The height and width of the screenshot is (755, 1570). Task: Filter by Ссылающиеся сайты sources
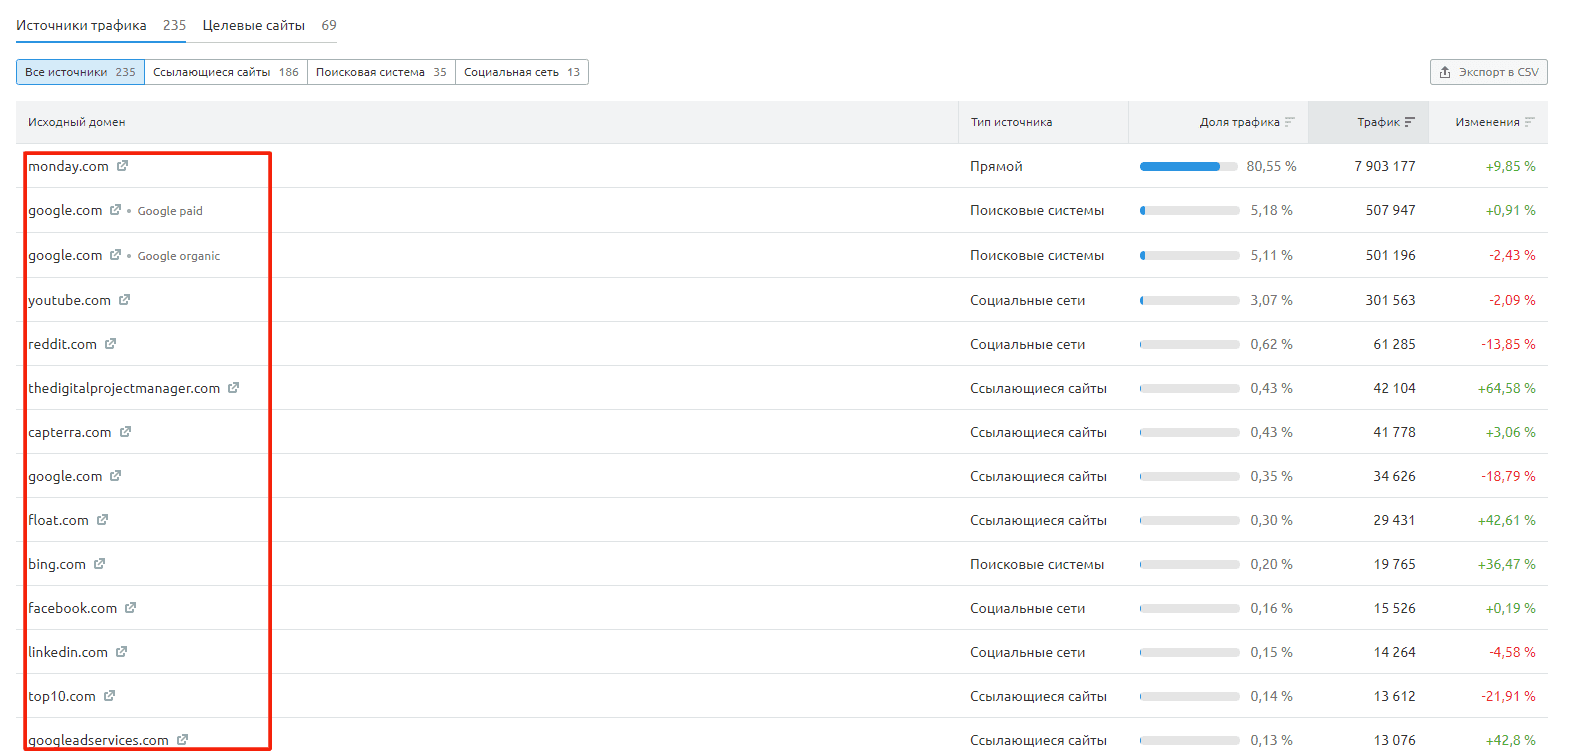[225, 72]
